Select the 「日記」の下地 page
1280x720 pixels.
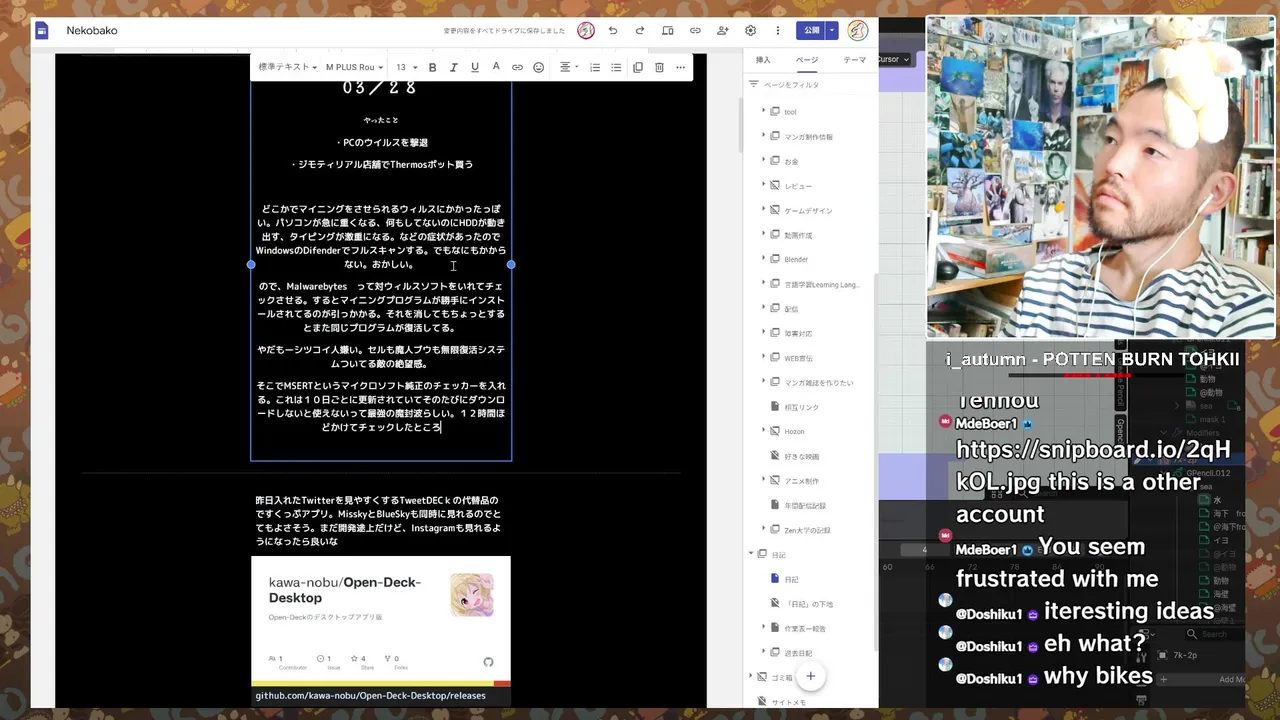[x=808, y=604]
